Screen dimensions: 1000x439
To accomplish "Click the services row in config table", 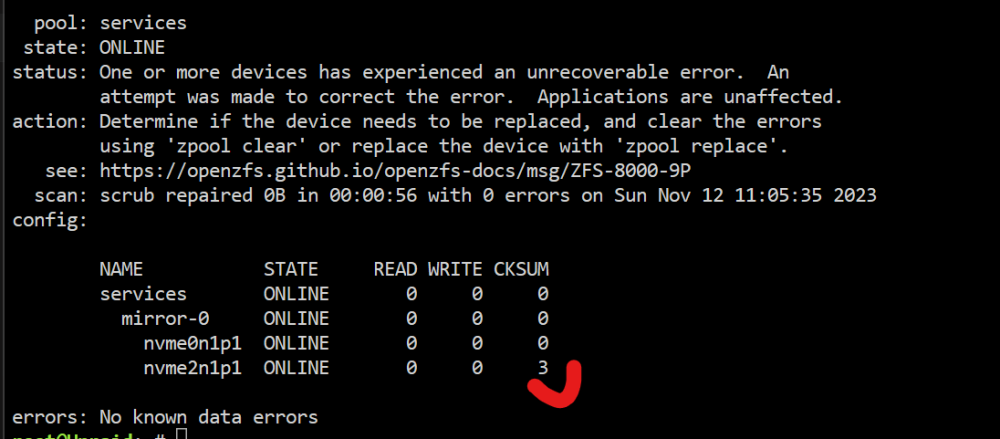I will 324,294.
